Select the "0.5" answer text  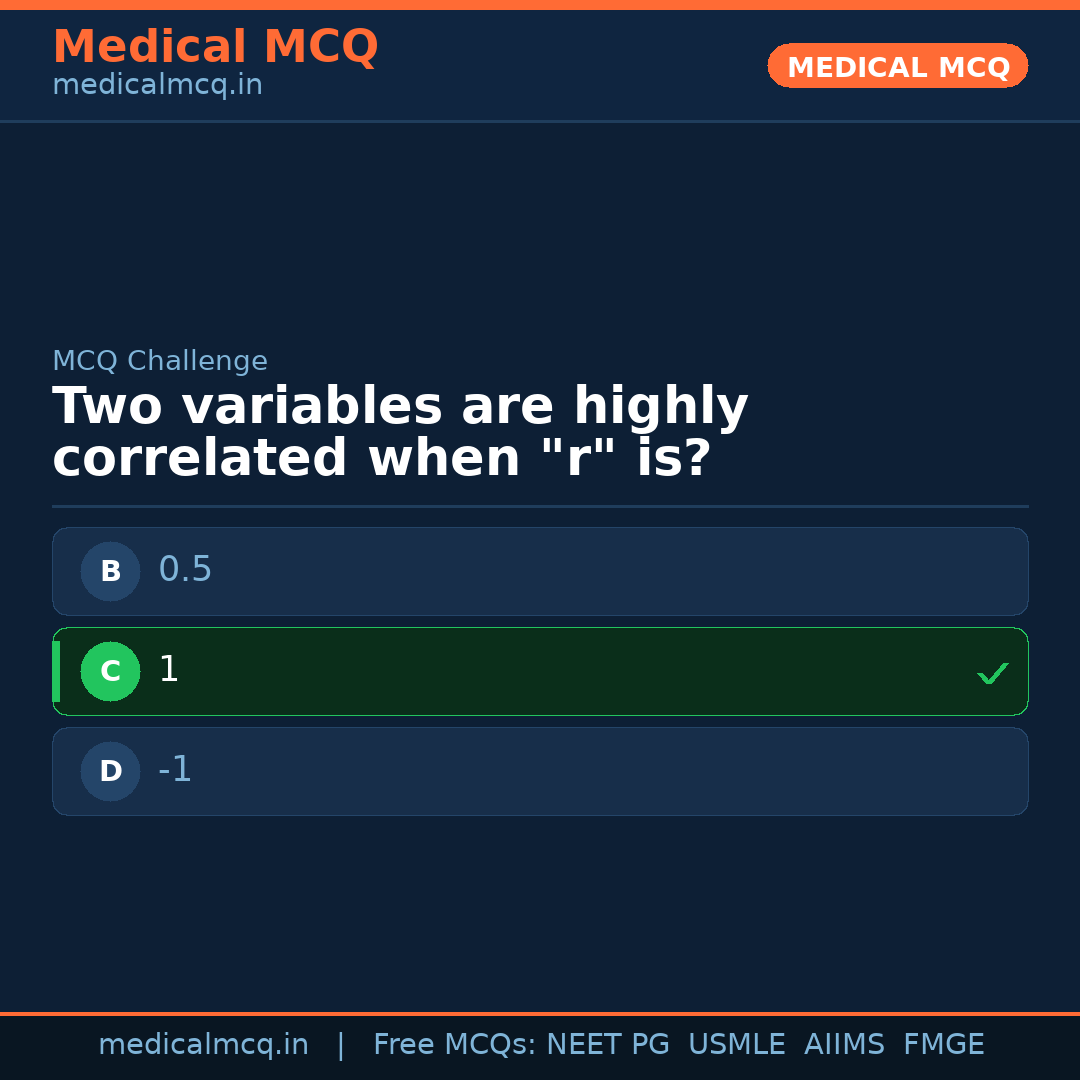click(x=185, y=570)
